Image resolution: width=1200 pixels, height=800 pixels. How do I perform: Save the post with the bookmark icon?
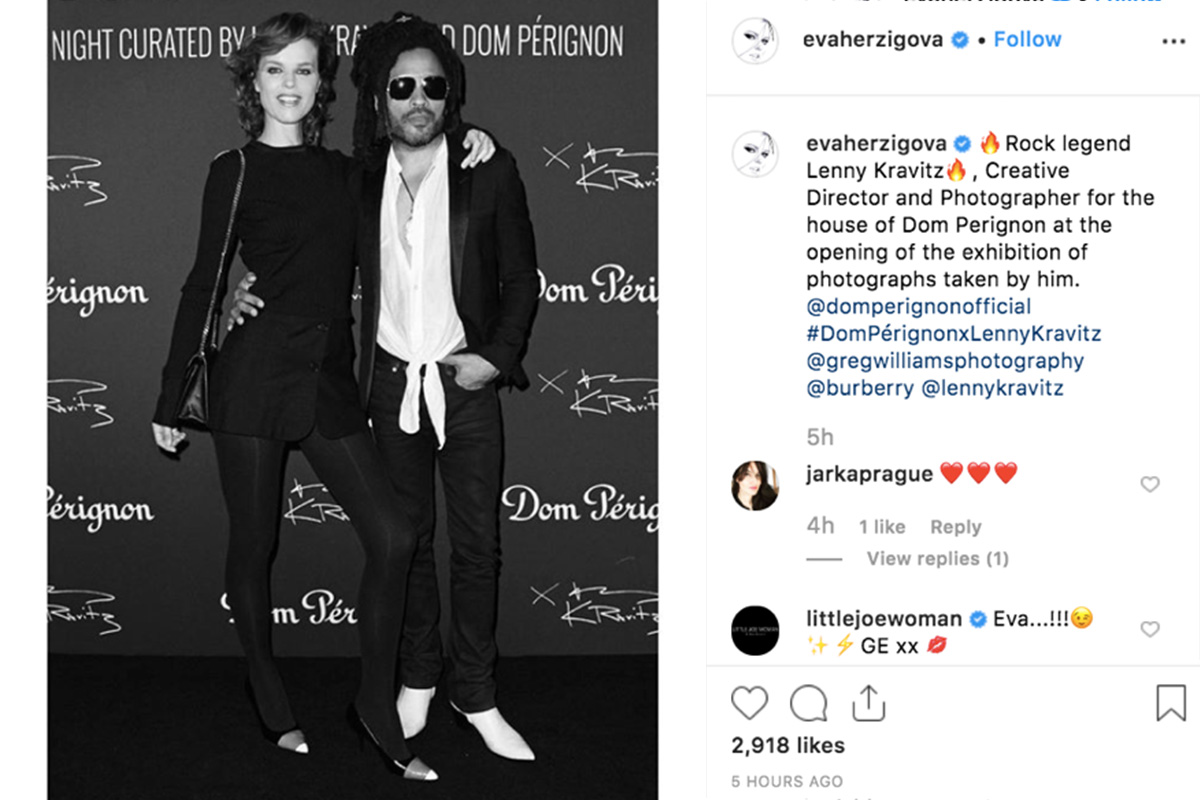(1171, 703)
